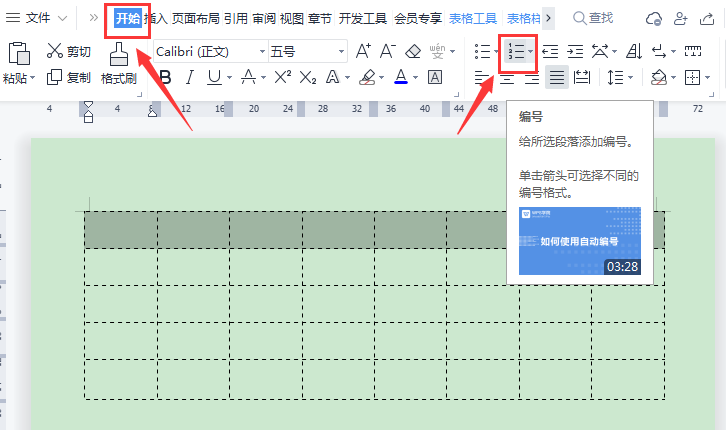Screen dimensions: 726x430
Task: Apply distributed alignment
Action: coord(582,77)
